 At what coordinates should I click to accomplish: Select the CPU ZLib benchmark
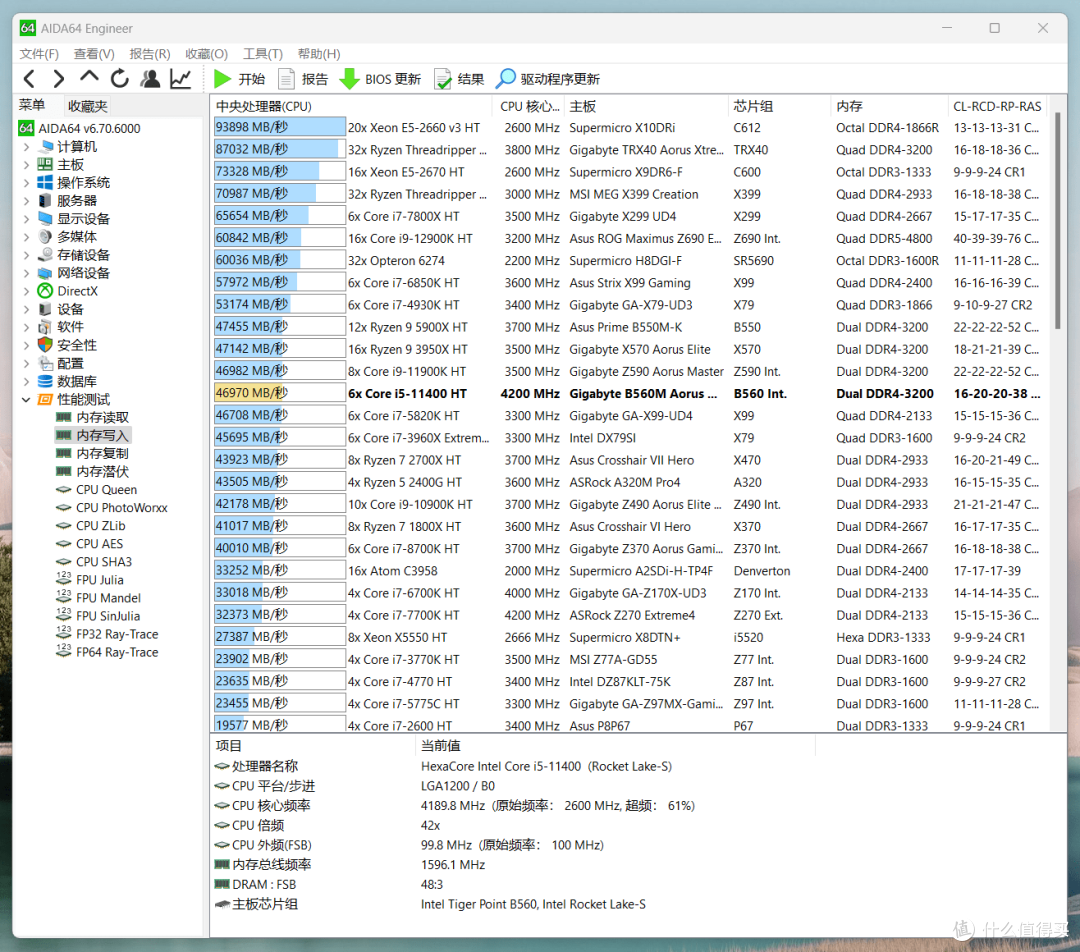coord(91,526)
